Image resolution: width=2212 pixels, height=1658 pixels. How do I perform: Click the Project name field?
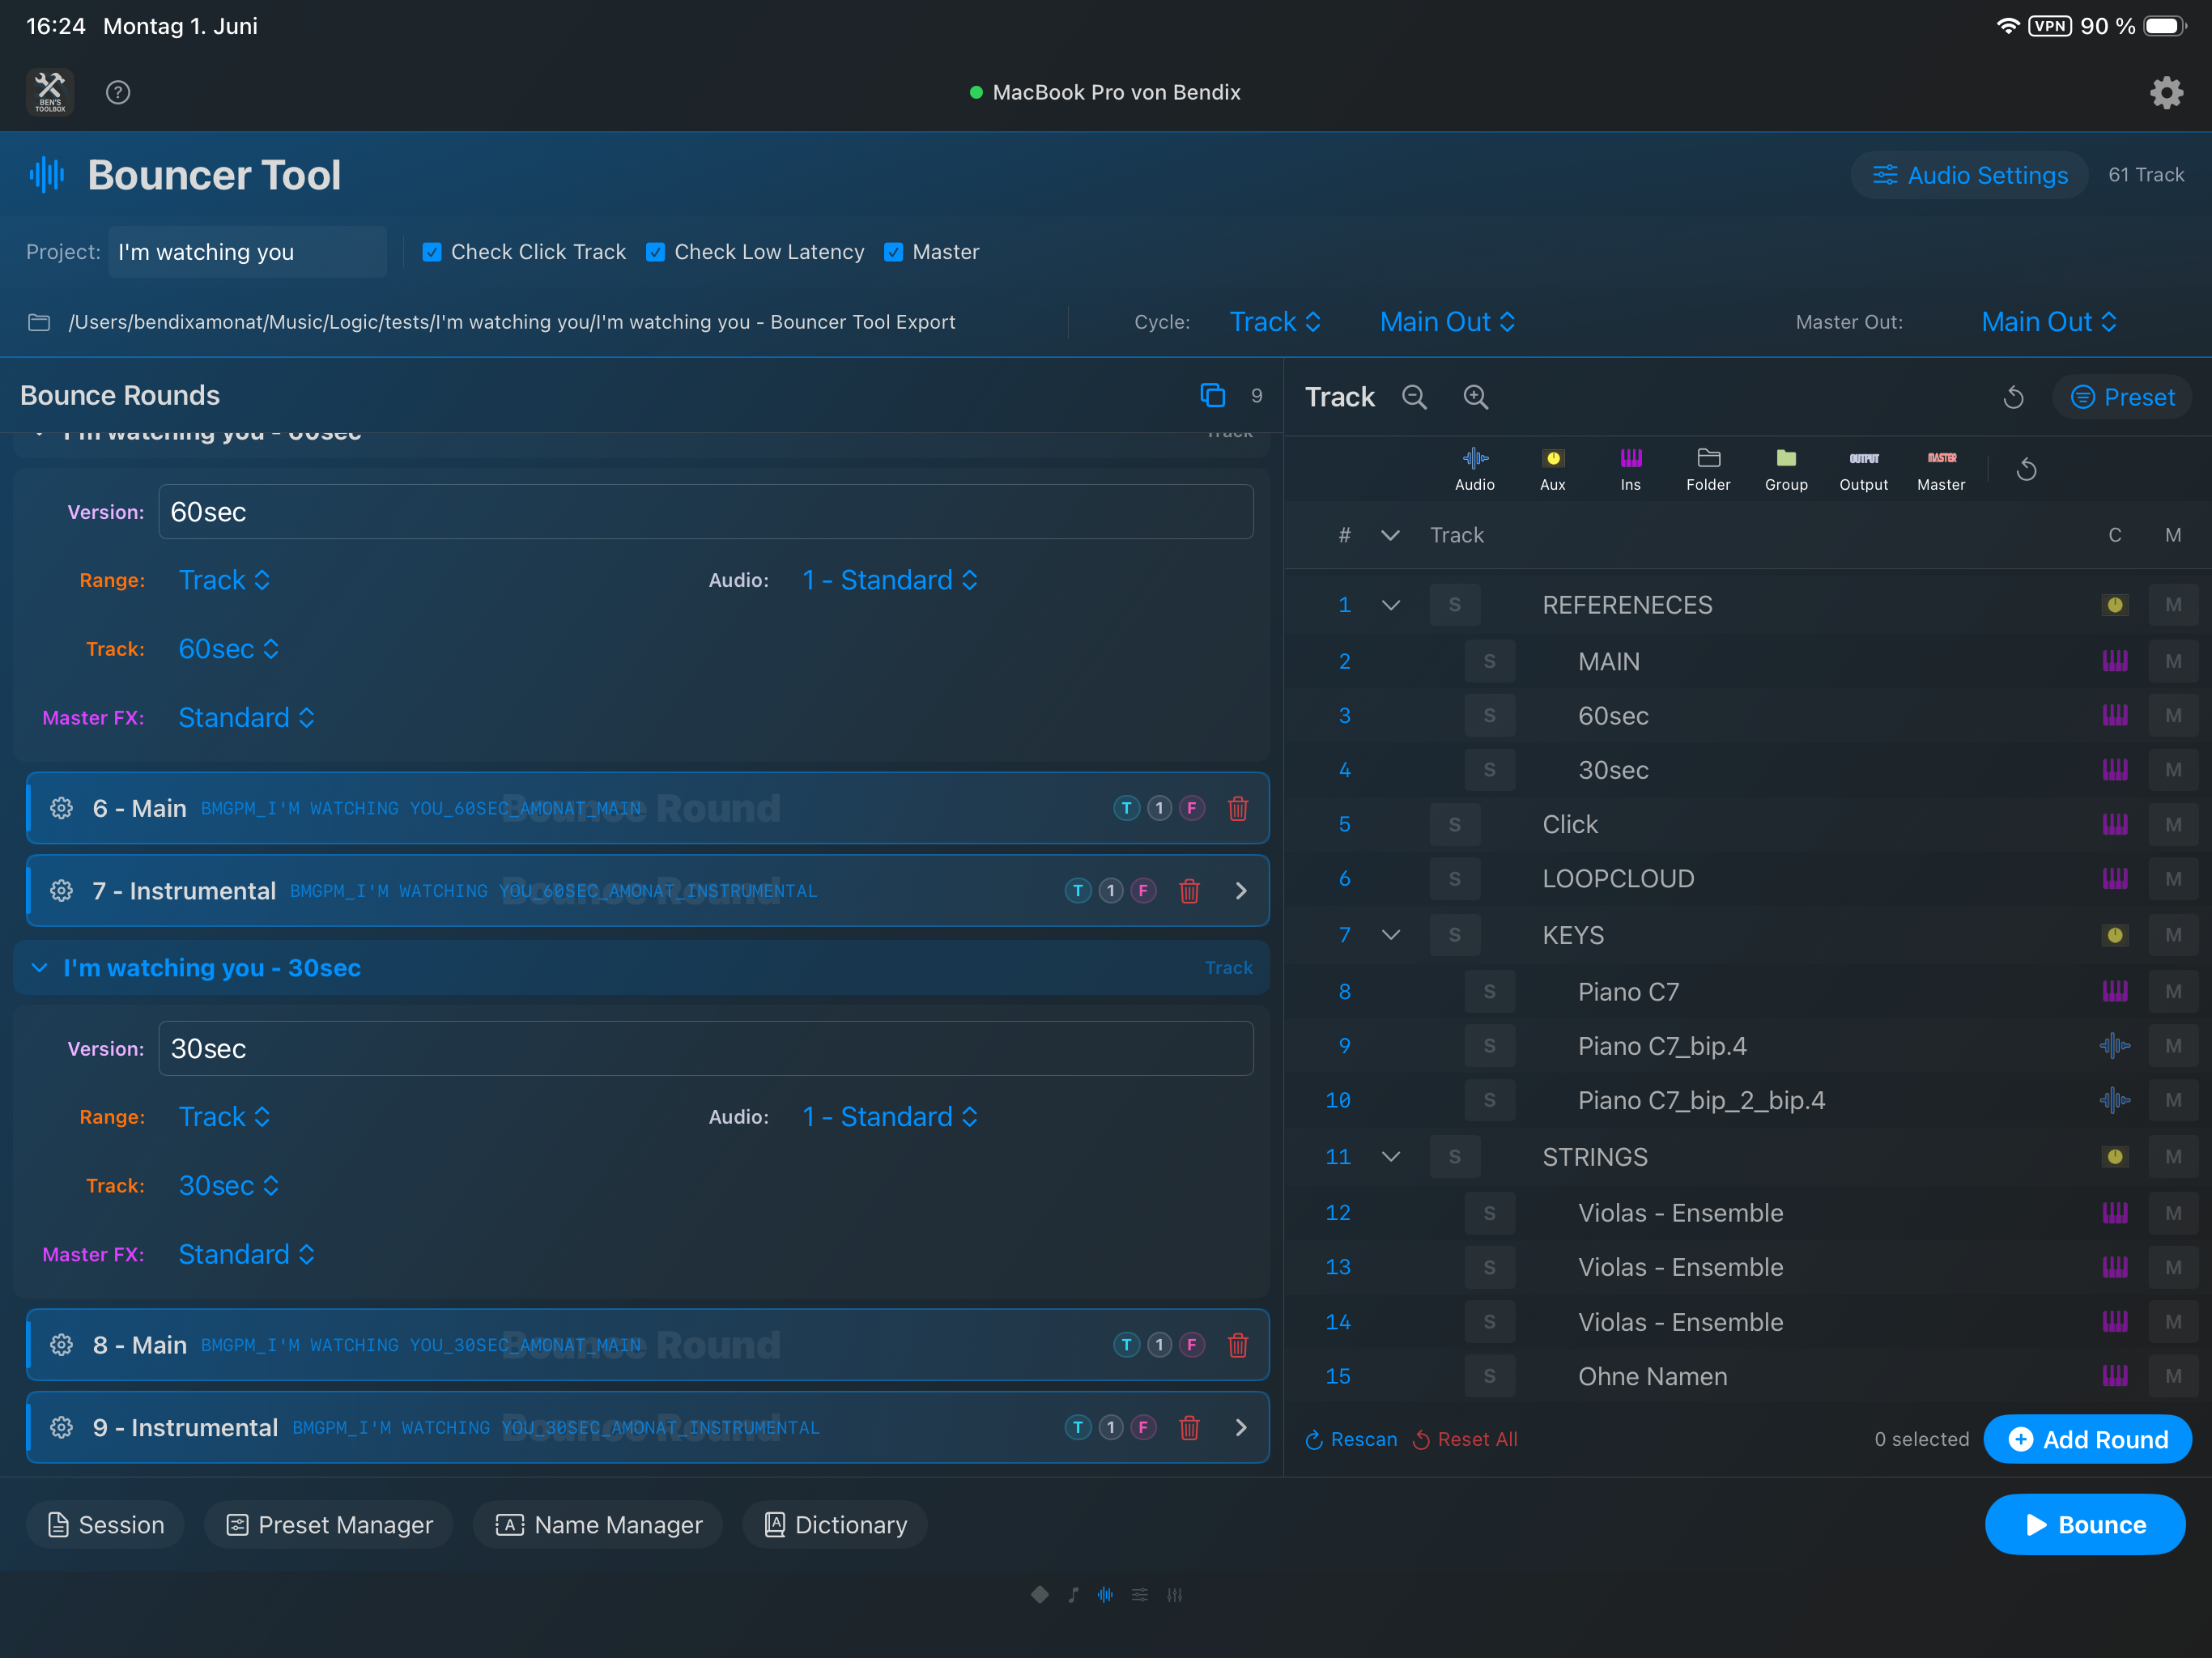coord(247,252)
